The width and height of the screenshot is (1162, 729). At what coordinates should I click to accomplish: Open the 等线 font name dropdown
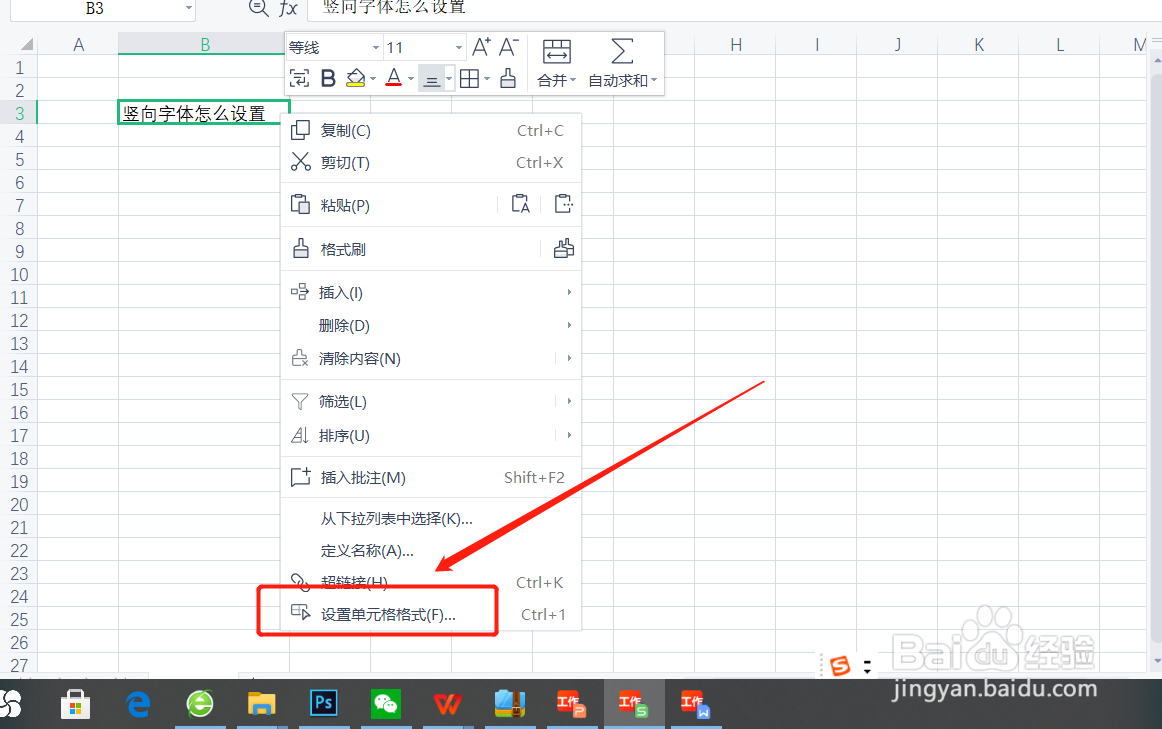376,48
